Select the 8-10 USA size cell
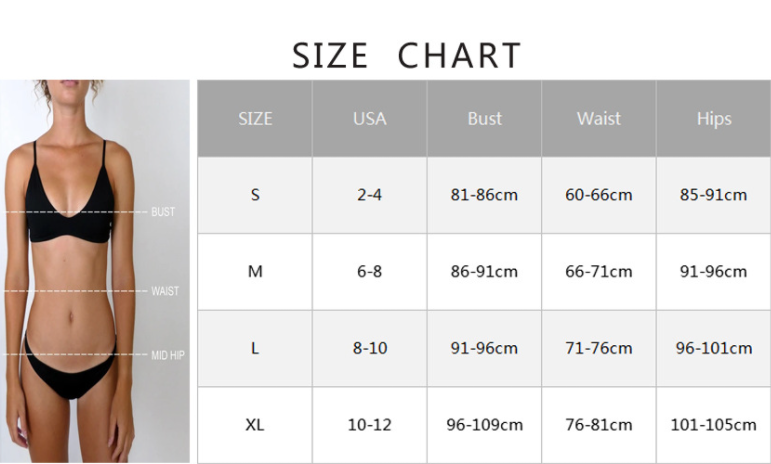 (x=369, y=349)
